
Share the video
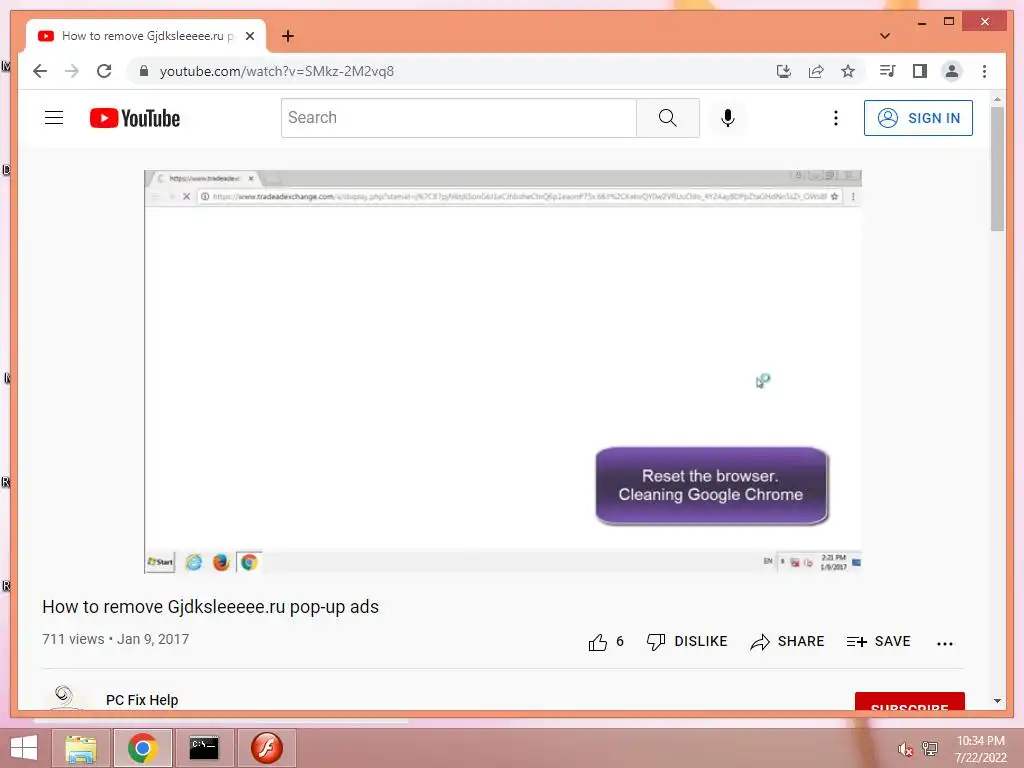[787, 641]
